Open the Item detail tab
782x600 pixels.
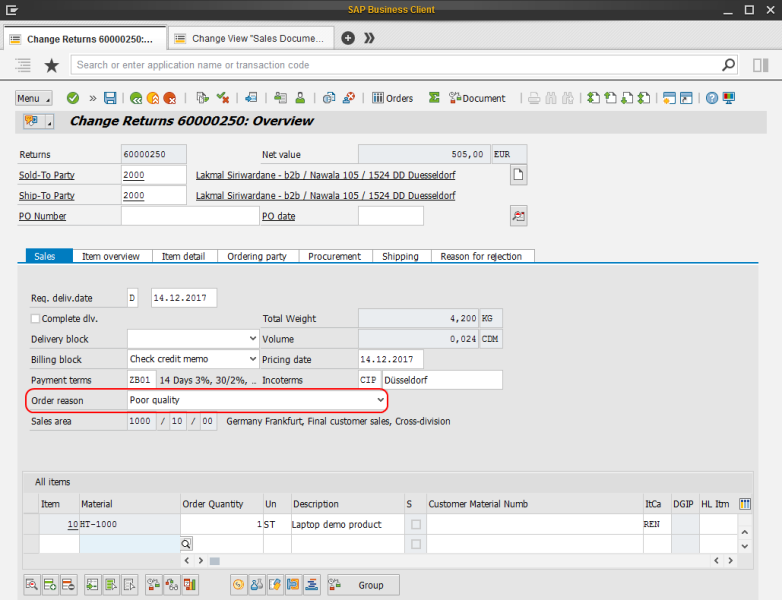tap(183, 256)
